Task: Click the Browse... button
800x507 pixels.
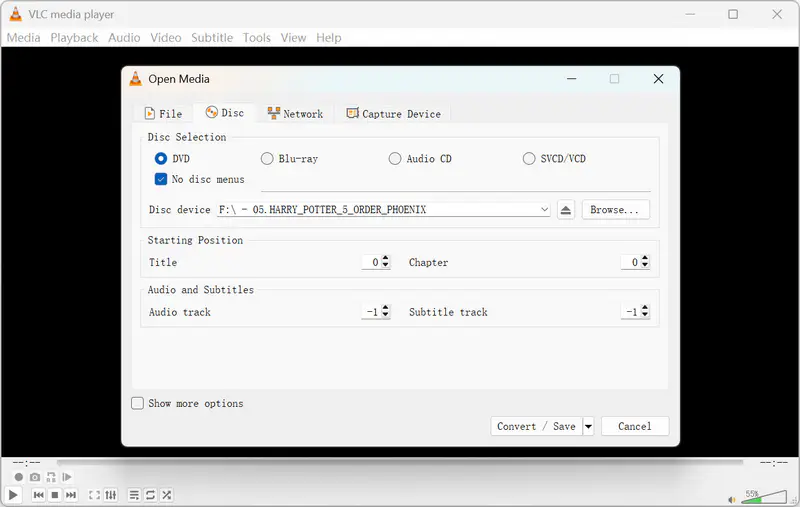Action: click(615, 210)
